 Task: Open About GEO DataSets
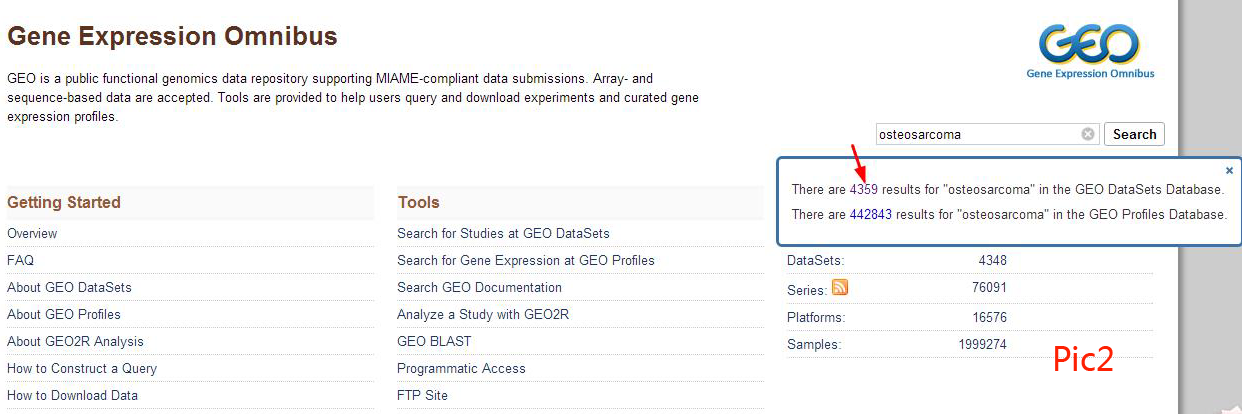[69, 287]
